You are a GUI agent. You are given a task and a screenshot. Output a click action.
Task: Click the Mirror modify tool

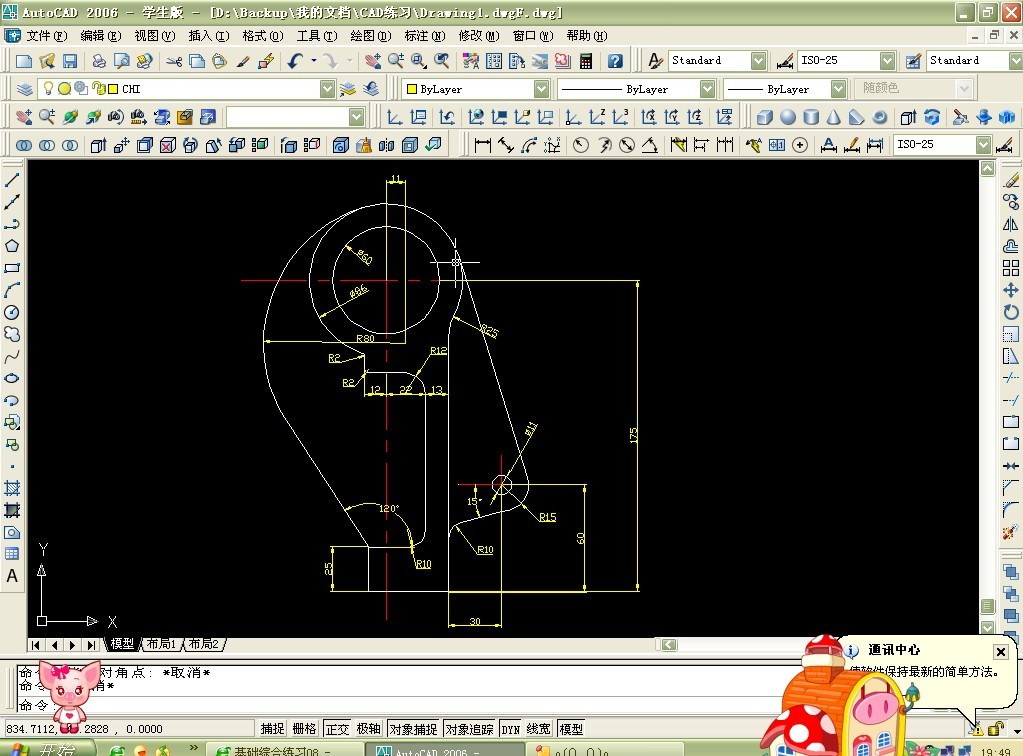(x=1011, y=224)
